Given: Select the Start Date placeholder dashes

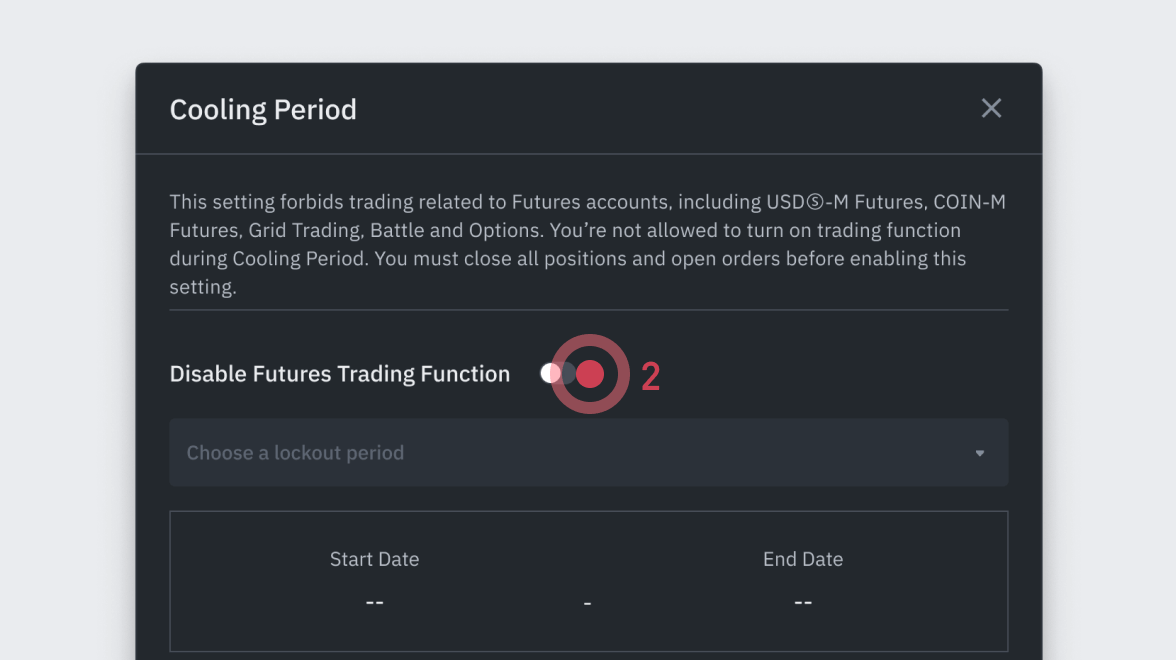Looking at the screenshot, I should (x=374, y=602).
